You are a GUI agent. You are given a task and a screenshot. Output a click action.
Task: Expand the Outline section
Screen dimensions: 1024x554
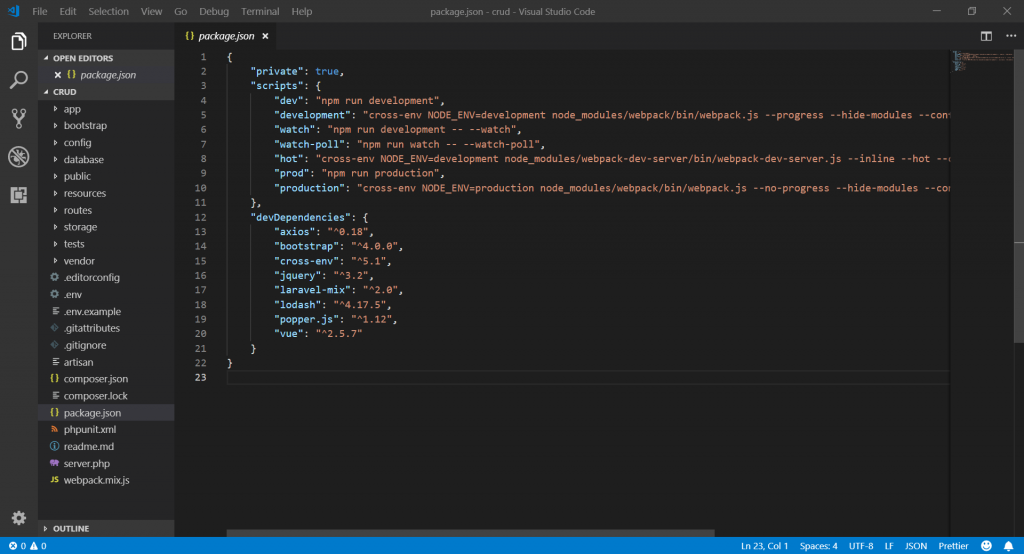point(106,529)
